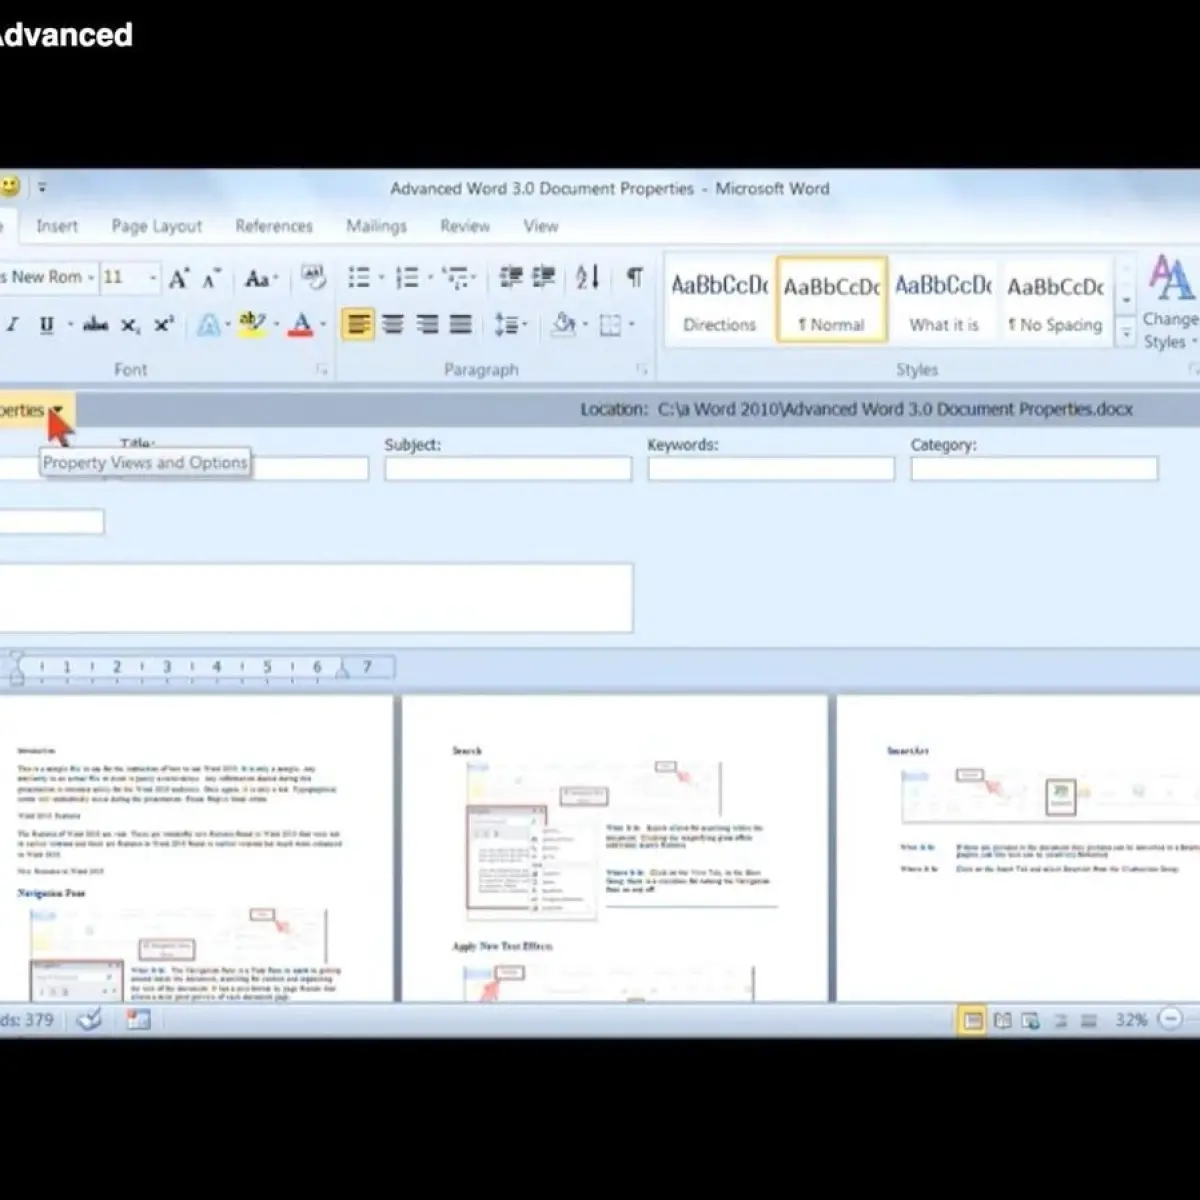Click the Keywords input field
The height and width of the screenshot is (1200, 1200).
(771, 468)
